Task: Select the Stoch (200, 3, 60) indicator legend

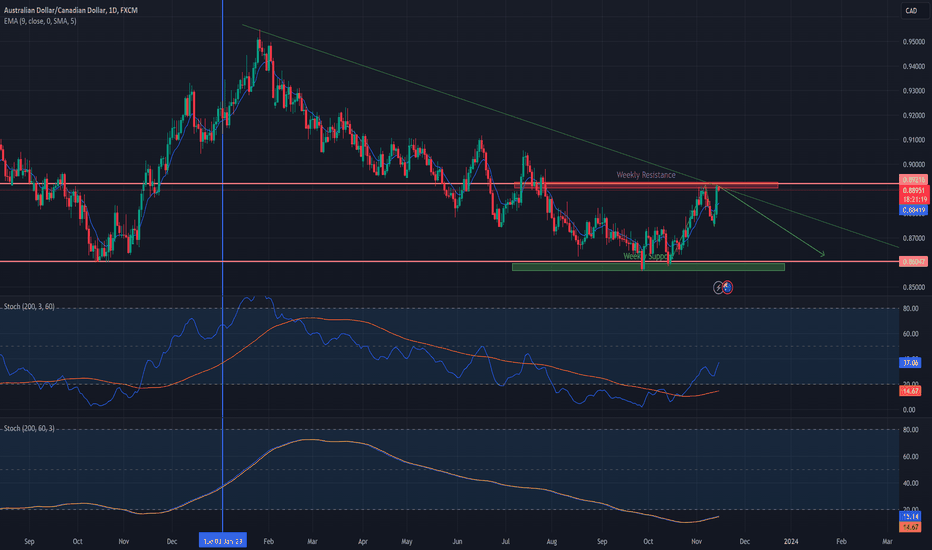Action: point(29,306)
